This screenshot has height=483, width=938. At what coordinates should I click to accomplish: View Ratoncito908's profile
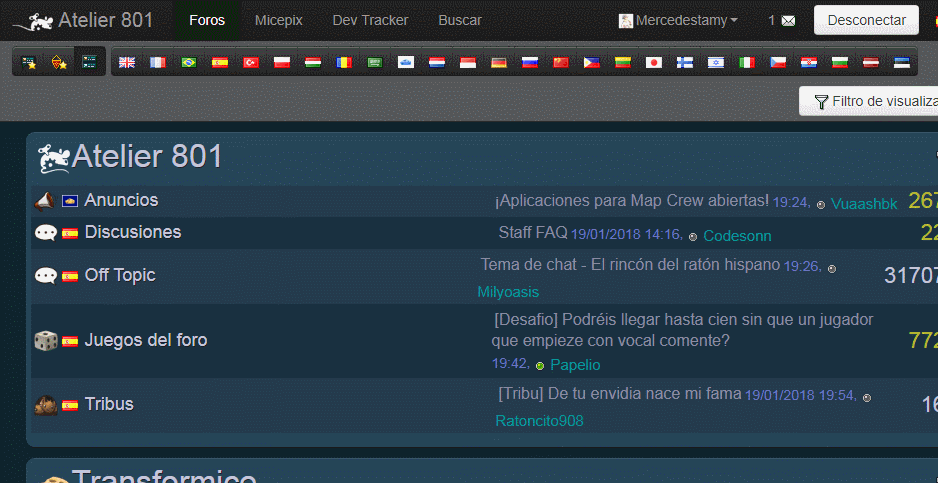[539, 421]
